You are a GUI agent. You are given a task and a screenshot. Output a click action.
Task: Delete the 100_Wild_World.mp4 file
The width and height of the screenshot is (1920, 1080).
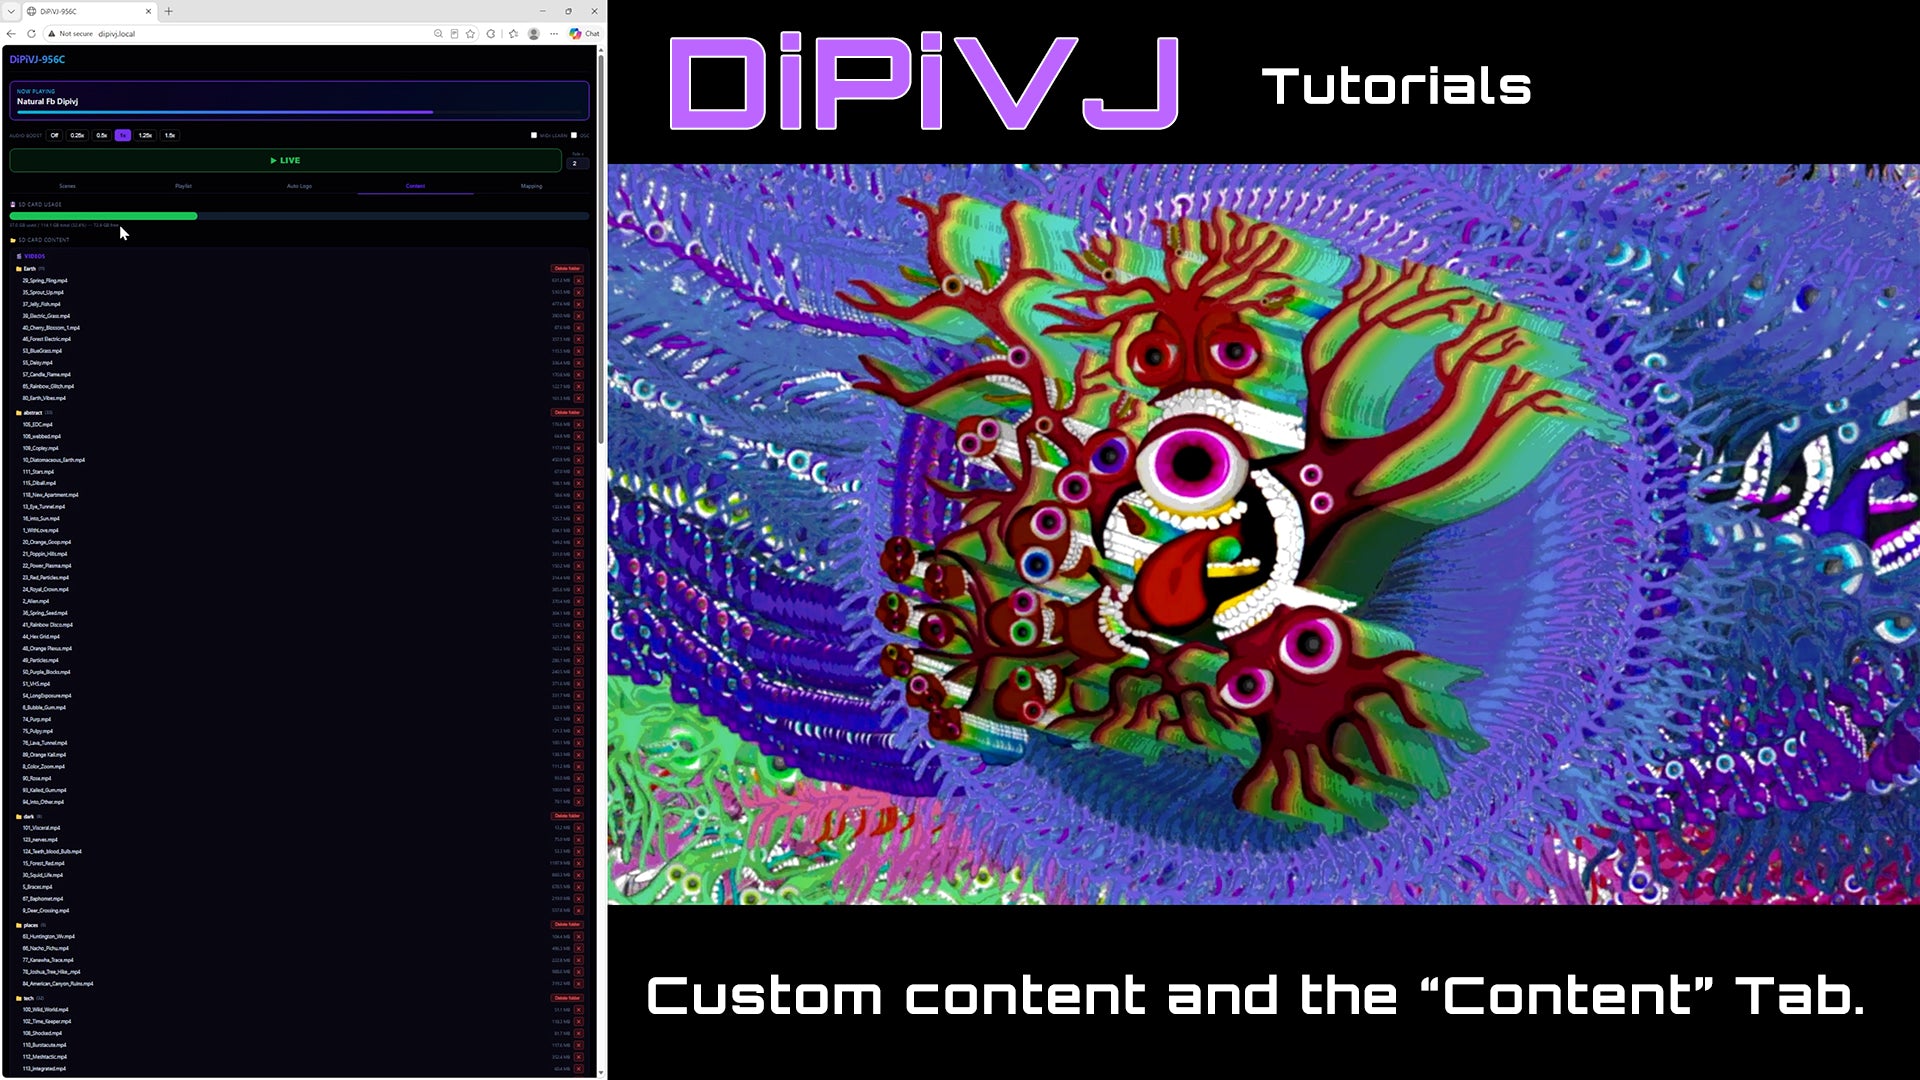(578, 1010)
